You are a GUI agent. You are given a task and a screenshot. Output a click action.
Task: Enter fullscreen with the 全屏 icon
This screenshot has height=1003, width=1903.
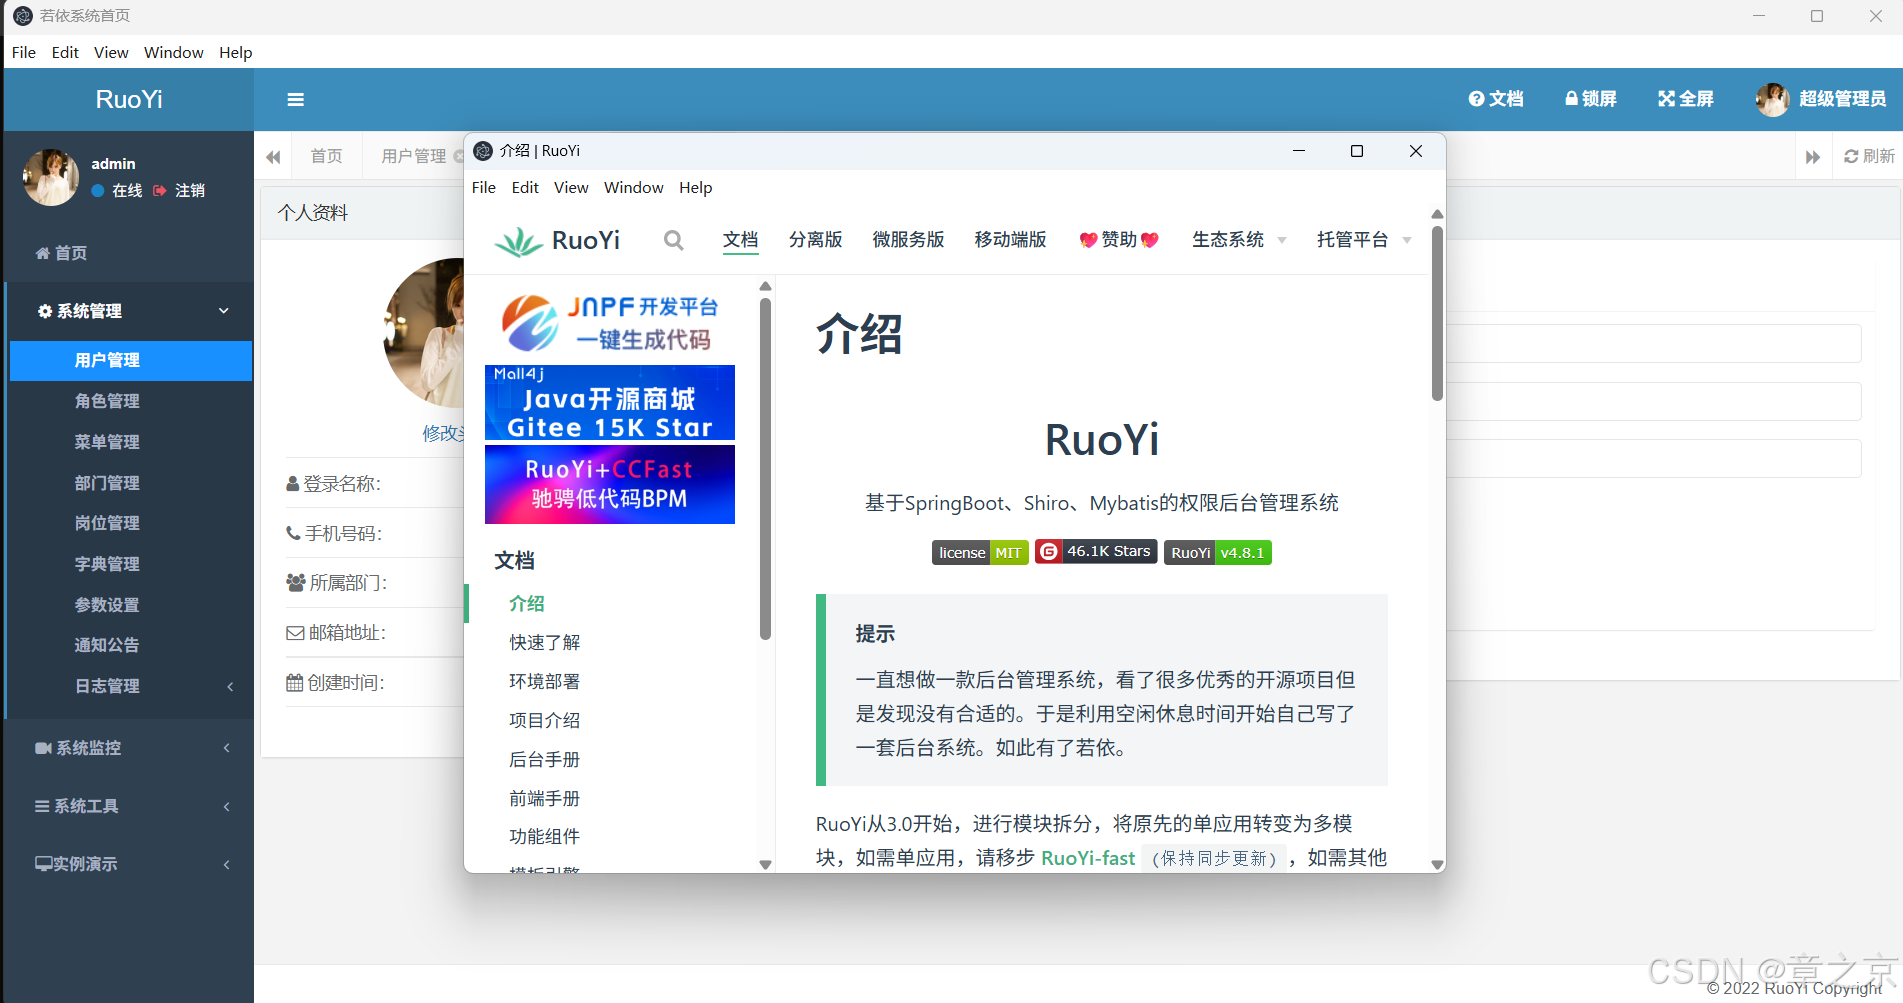pyautogui.click(x=1686, y=99)
